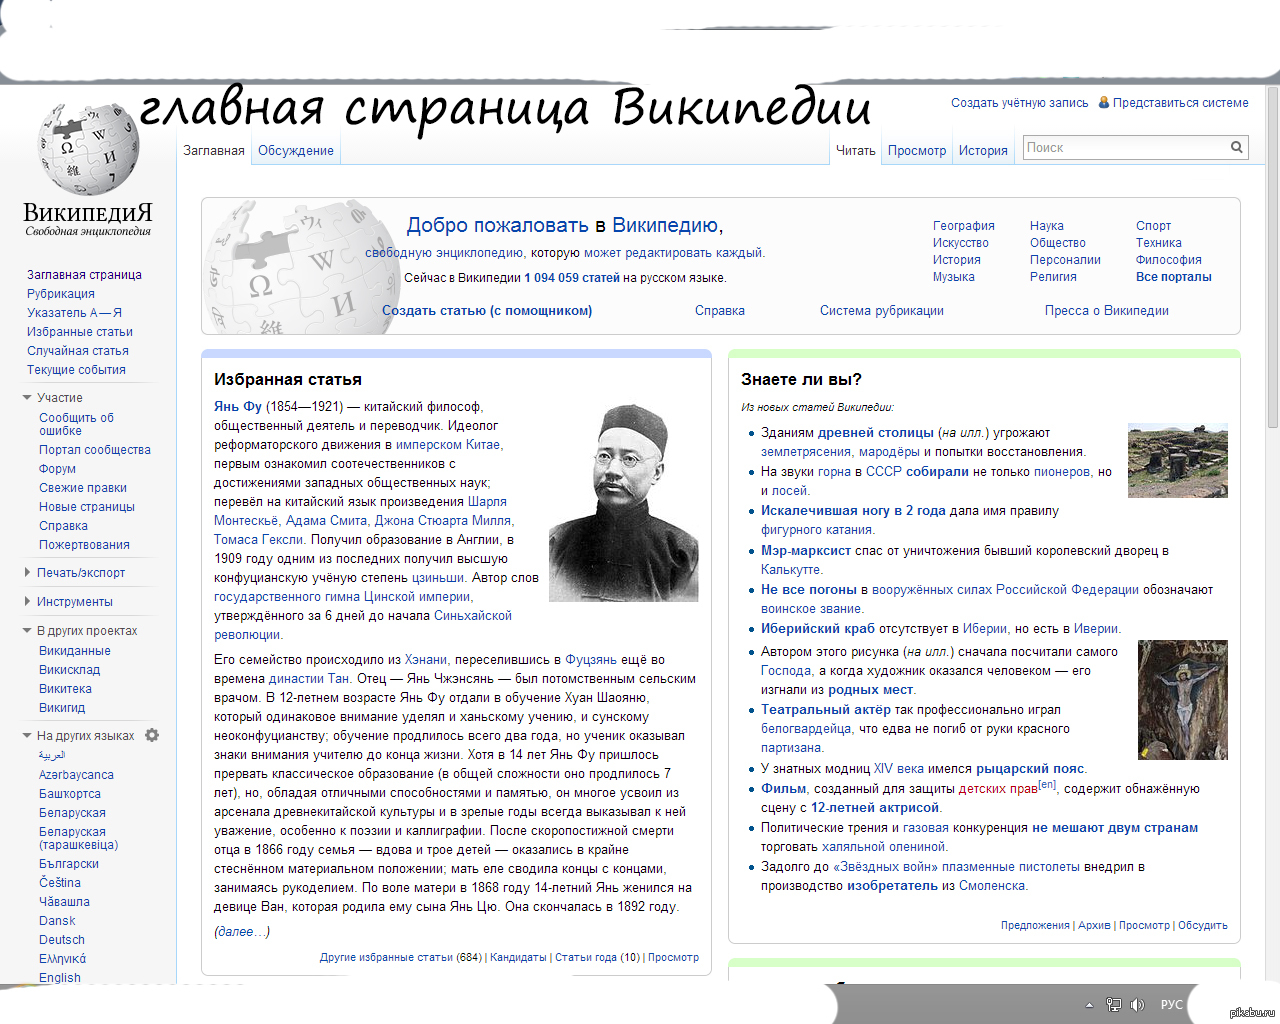Click inside the Поиск search field
The height and width of the screenshot is (1024, 1280).
point(1125,148)
